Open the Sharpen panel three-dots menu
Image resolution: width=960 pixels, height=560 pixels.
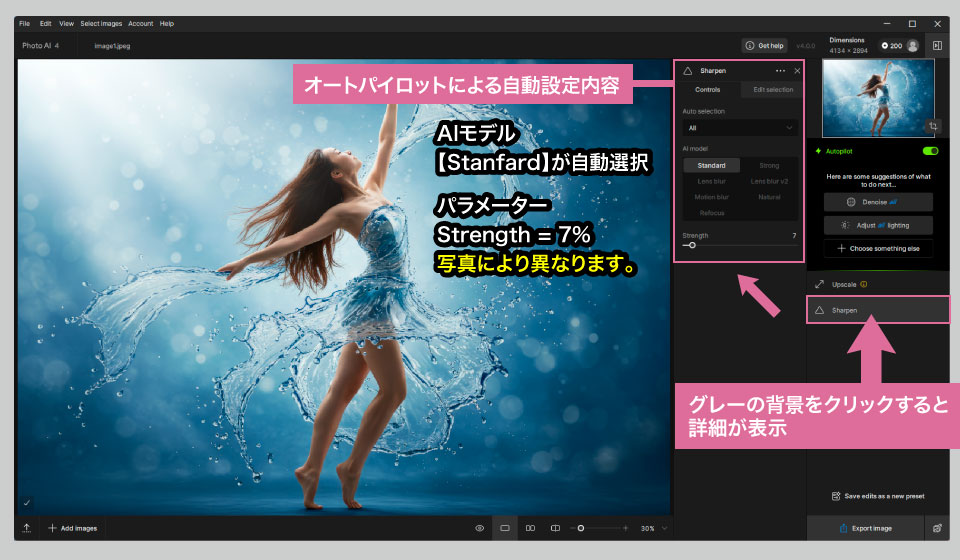(x=780, y=71)
